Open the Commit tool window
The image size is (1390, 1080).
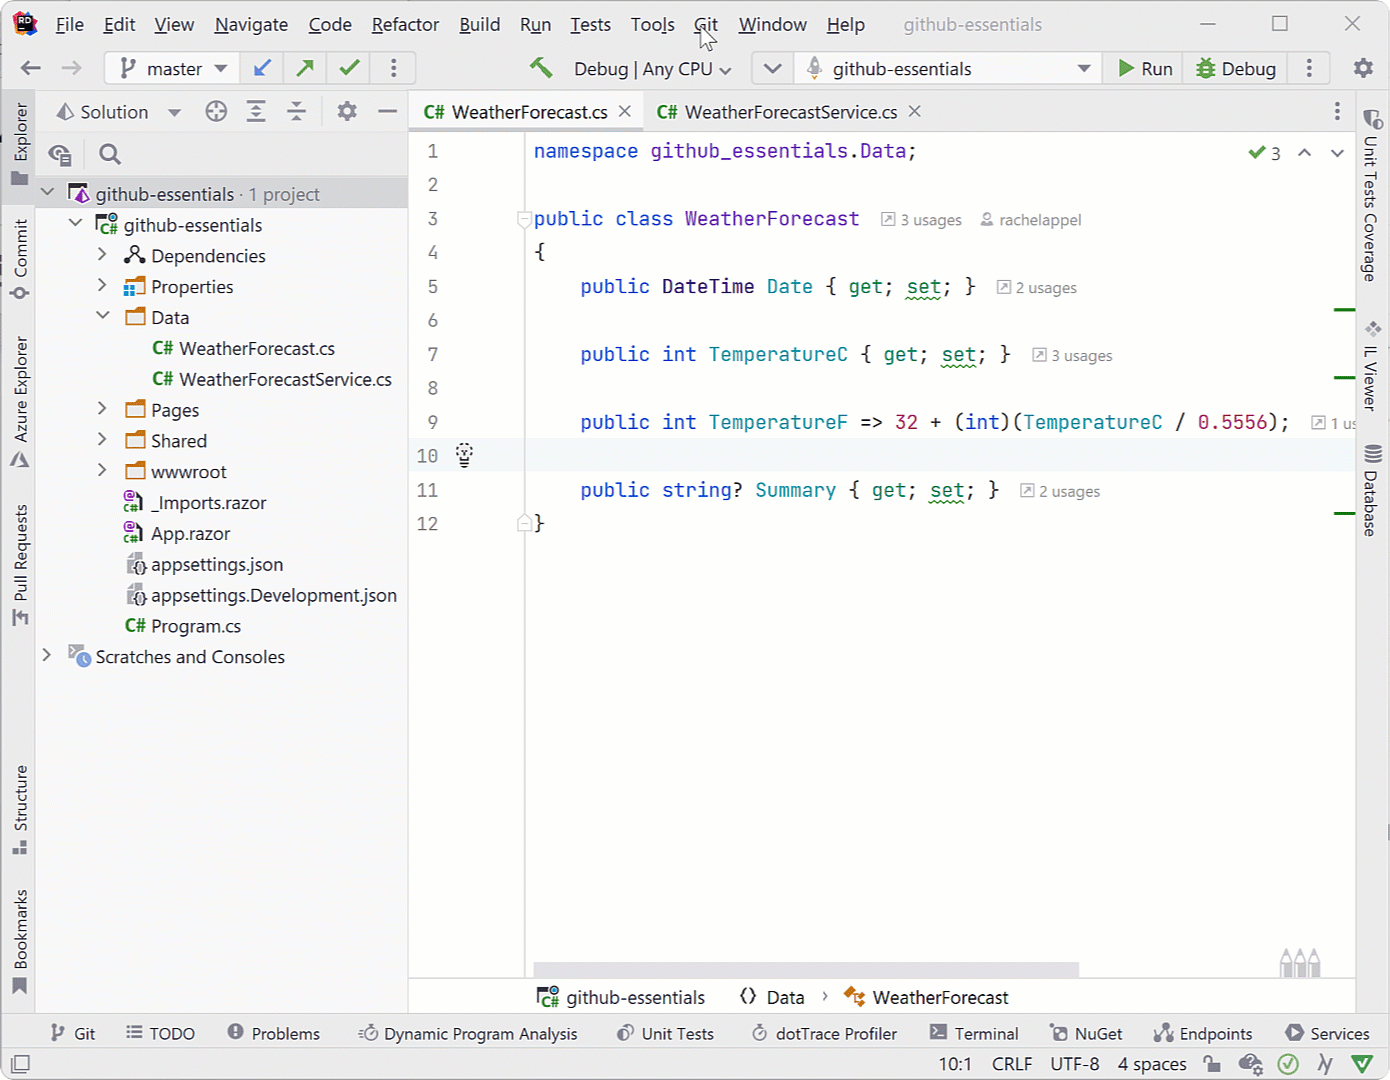pos(18,255)
